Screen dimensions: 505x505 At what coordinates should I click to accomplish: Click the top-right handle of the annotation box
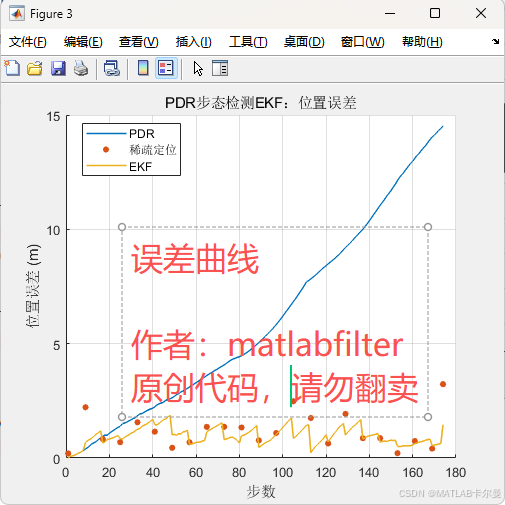(428, 227)
